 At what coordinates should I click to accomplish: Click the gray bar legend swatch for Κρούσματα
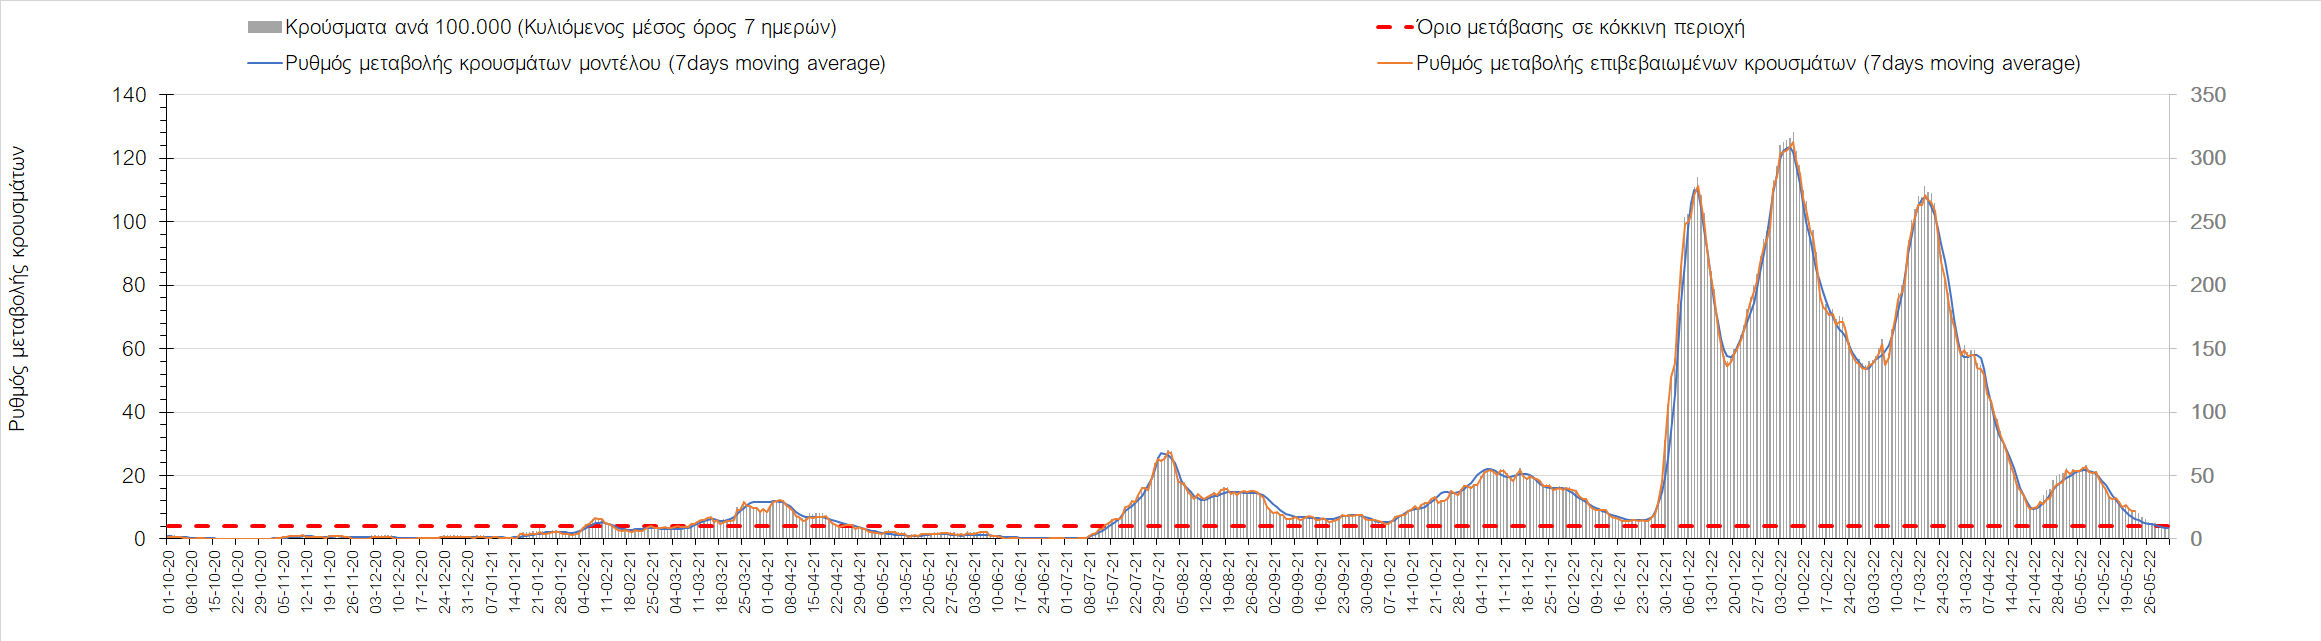tap(264, 28)
